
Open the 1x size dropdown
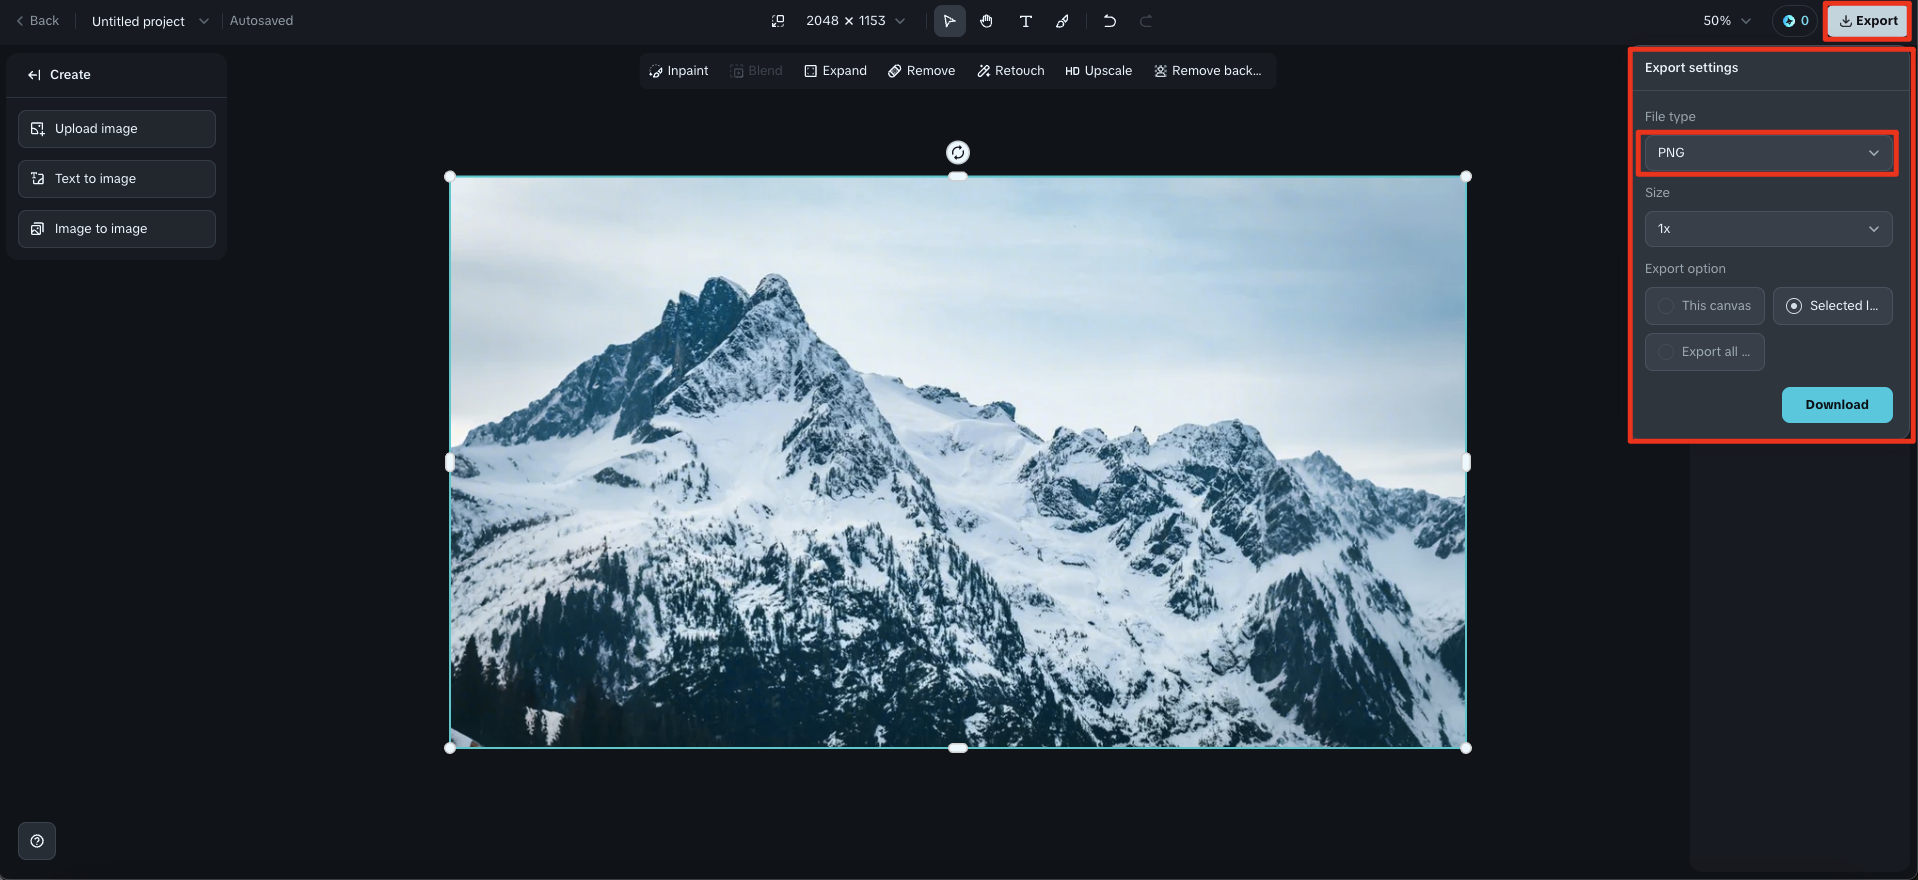click(1768, 229)
